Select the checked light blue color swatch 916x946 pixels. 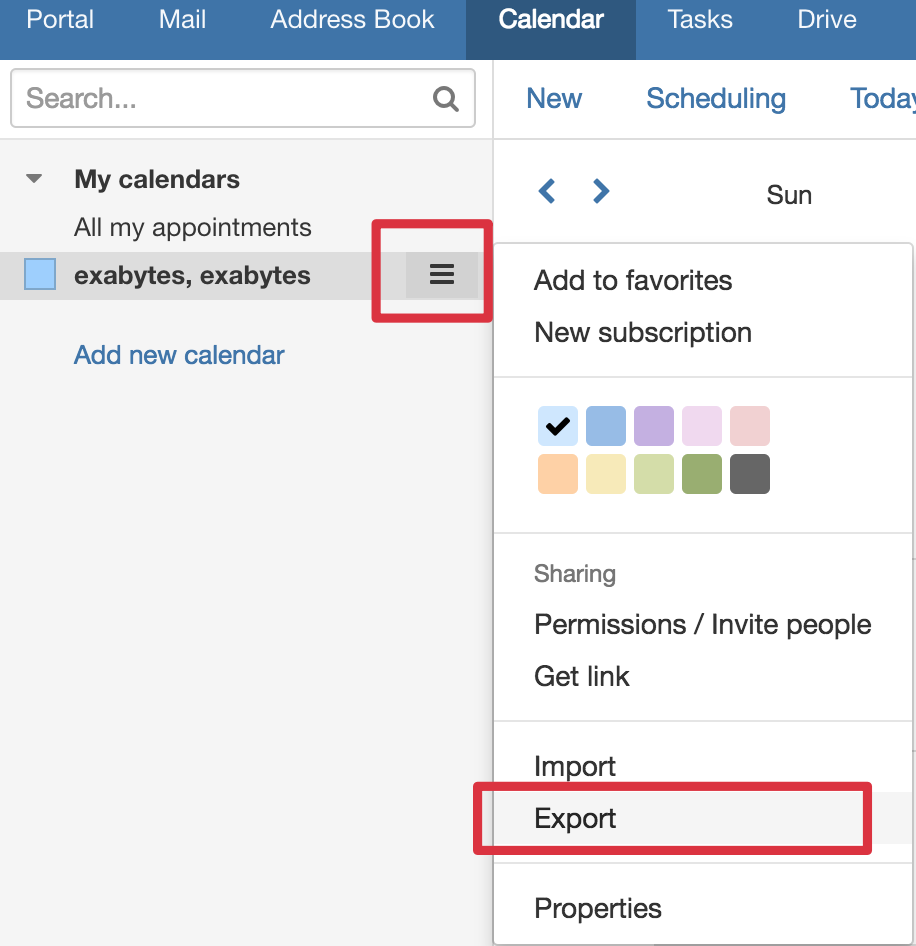(558, 426)
